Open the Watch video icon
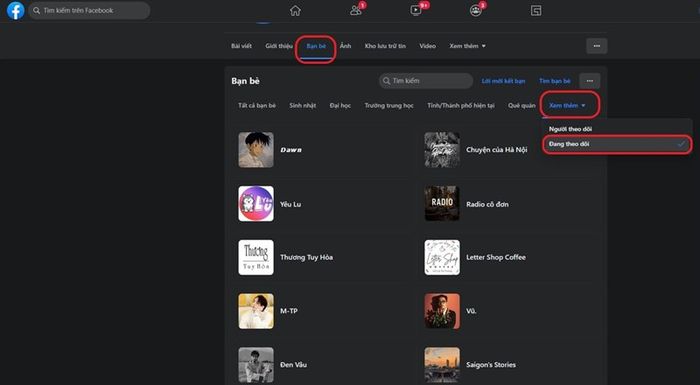This screenshot has width=700, height=385. [416, 10]
